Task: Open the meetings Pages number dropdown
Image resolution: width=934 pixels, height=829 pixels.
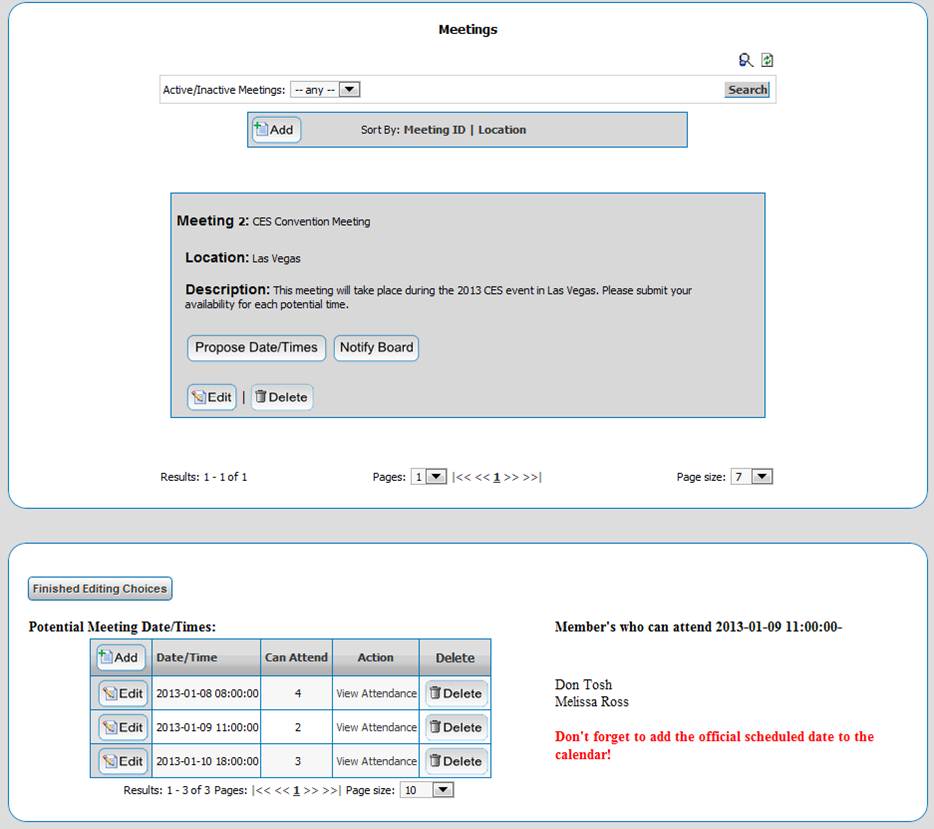Action: 429,477
